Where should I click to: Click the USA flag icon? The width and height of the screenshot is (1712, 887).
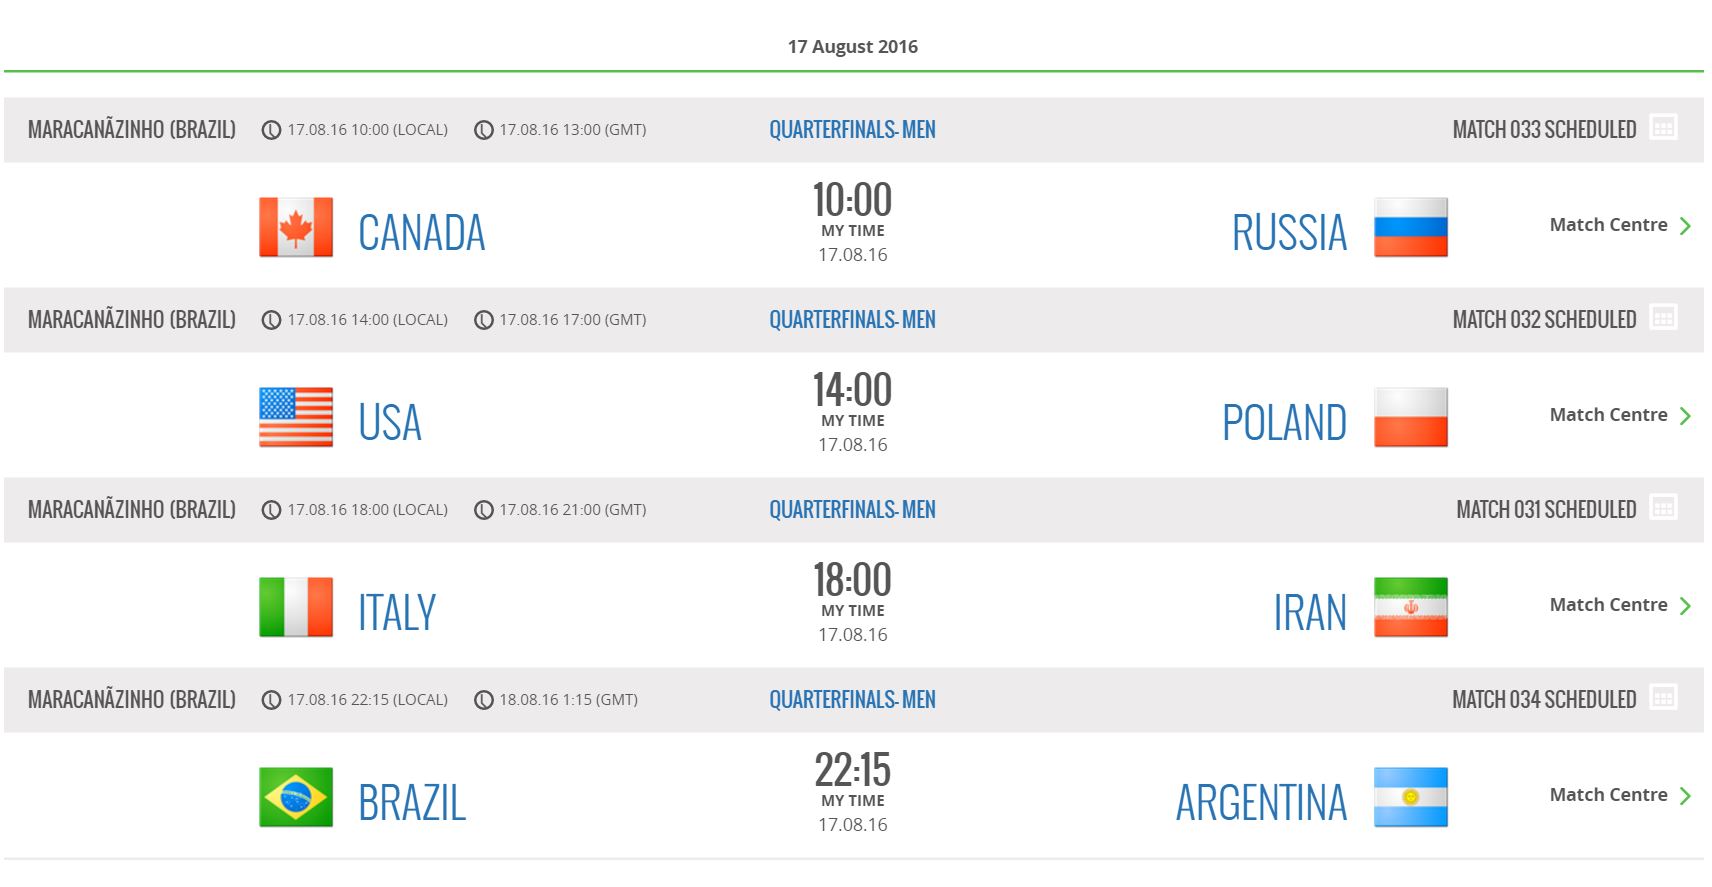coord(296,417)
